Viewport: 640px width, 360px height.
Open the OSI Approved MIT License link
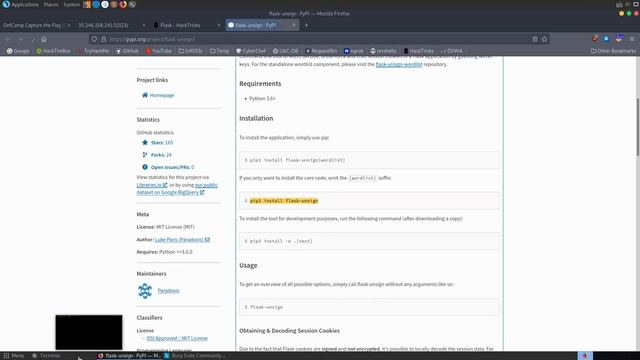pyautogui.click(x=177, y=338)
